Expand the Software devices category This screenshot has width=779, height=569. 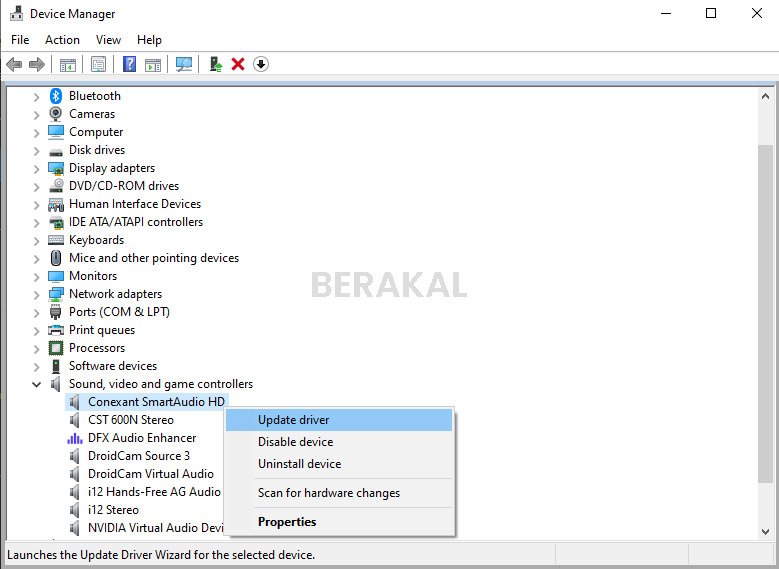click(36, 367)
